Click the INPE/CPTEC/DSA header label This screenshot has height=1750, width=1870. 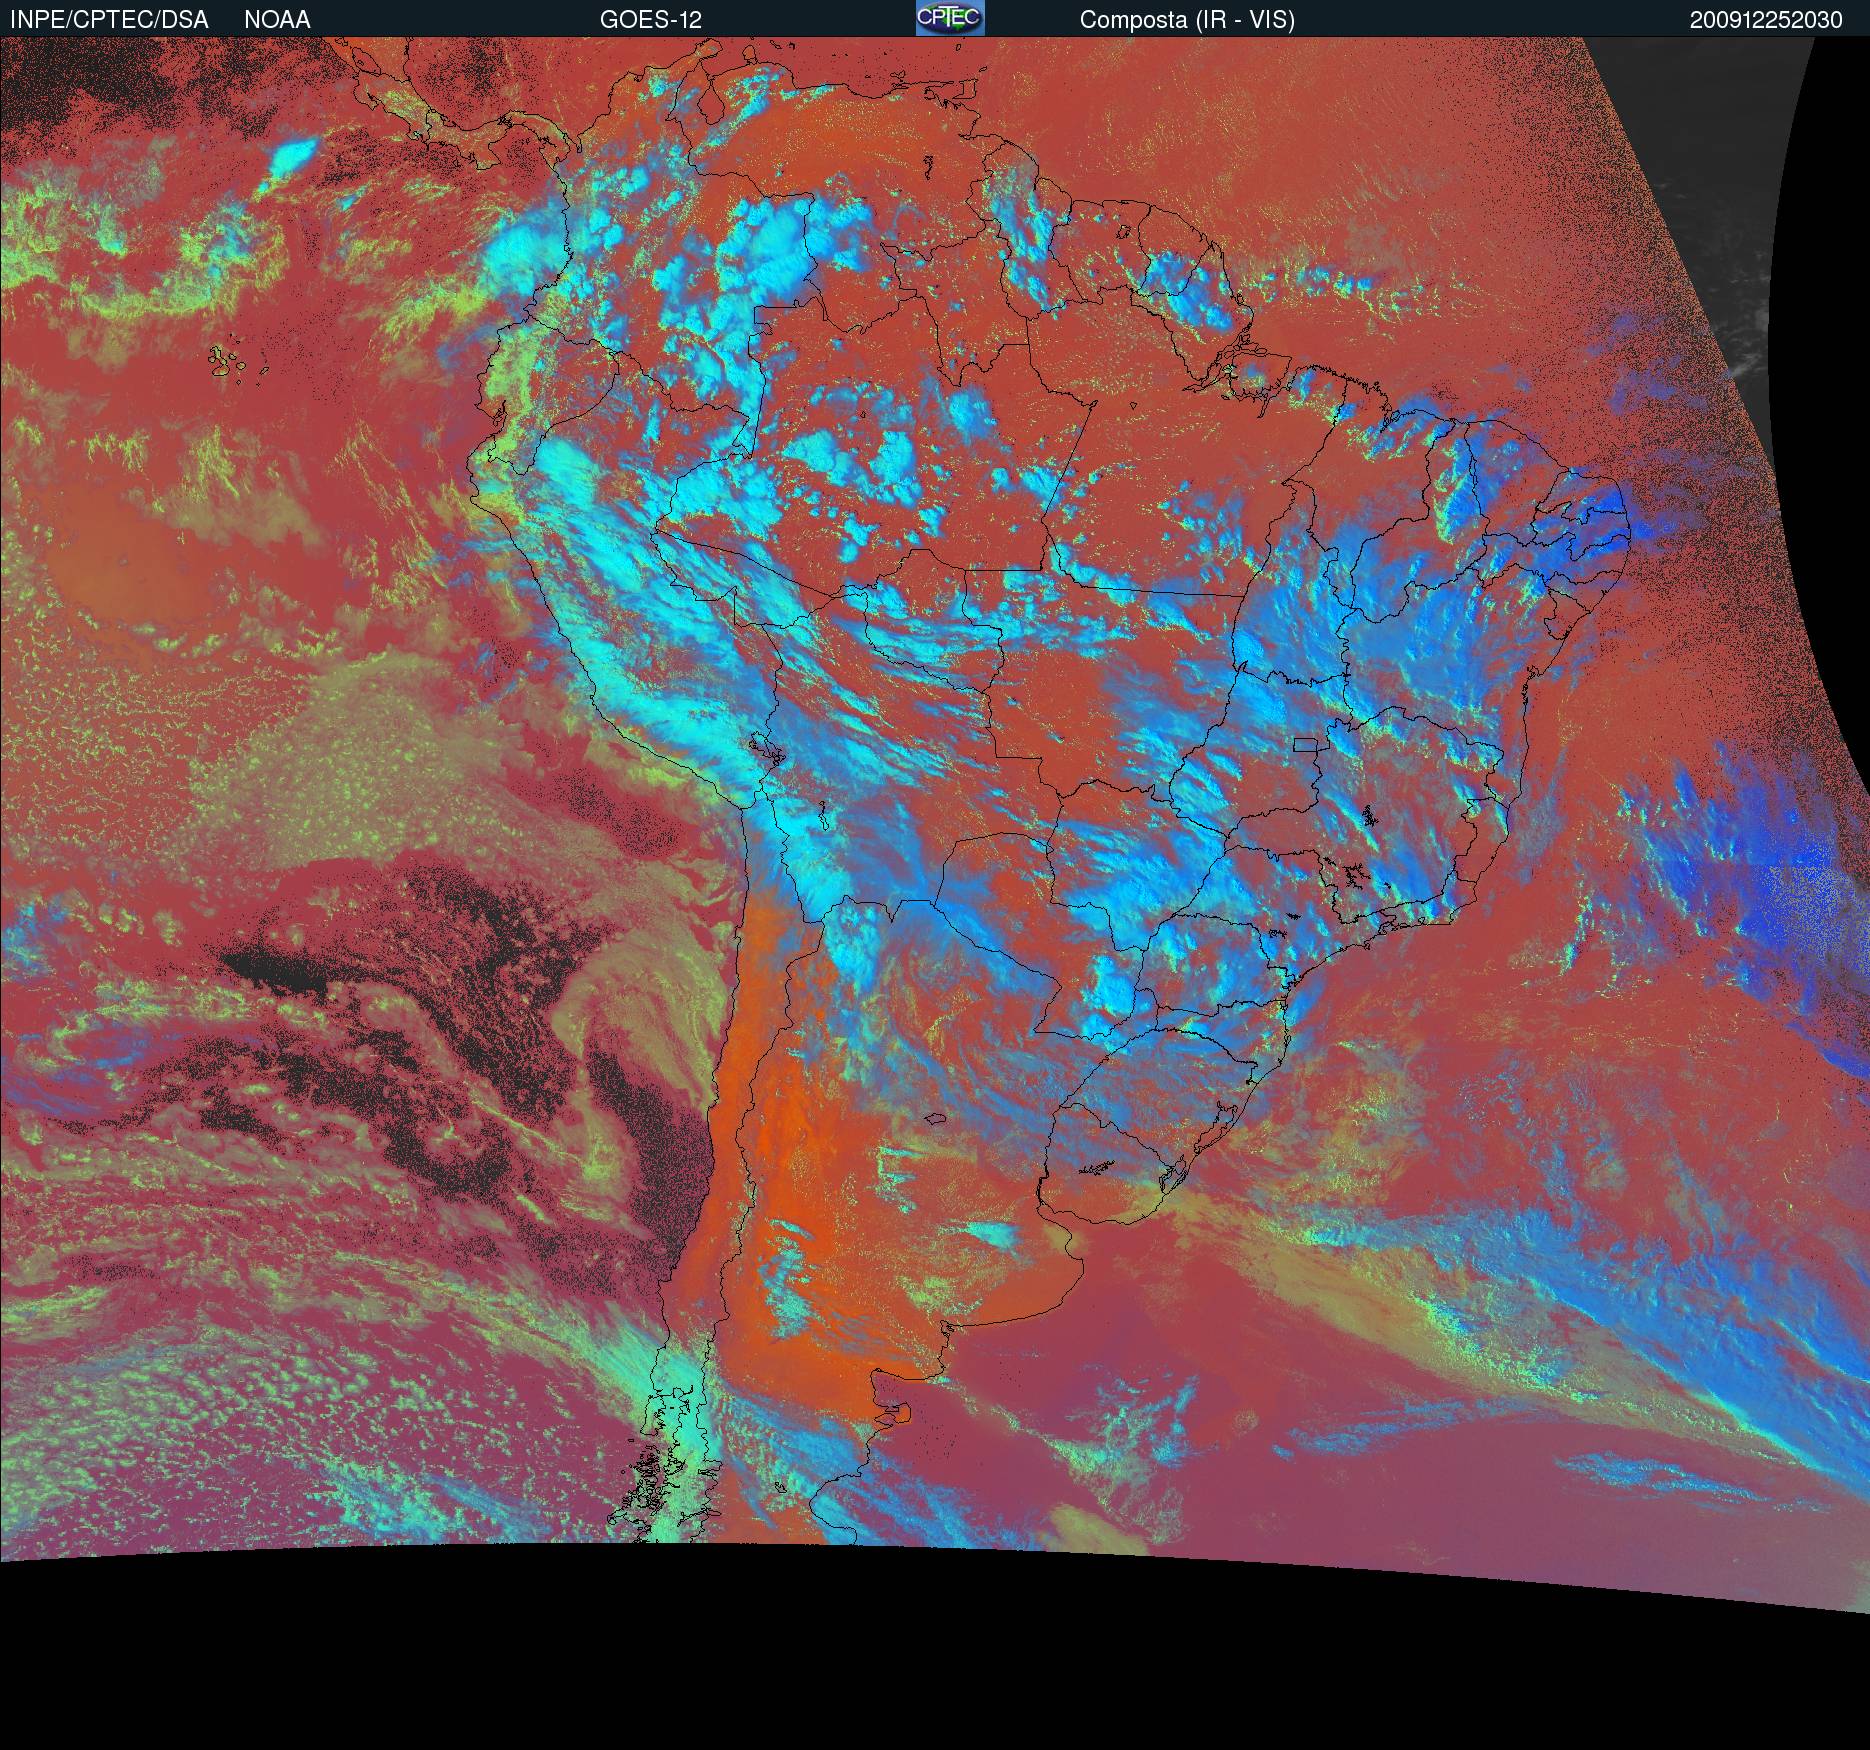[109, 20]
